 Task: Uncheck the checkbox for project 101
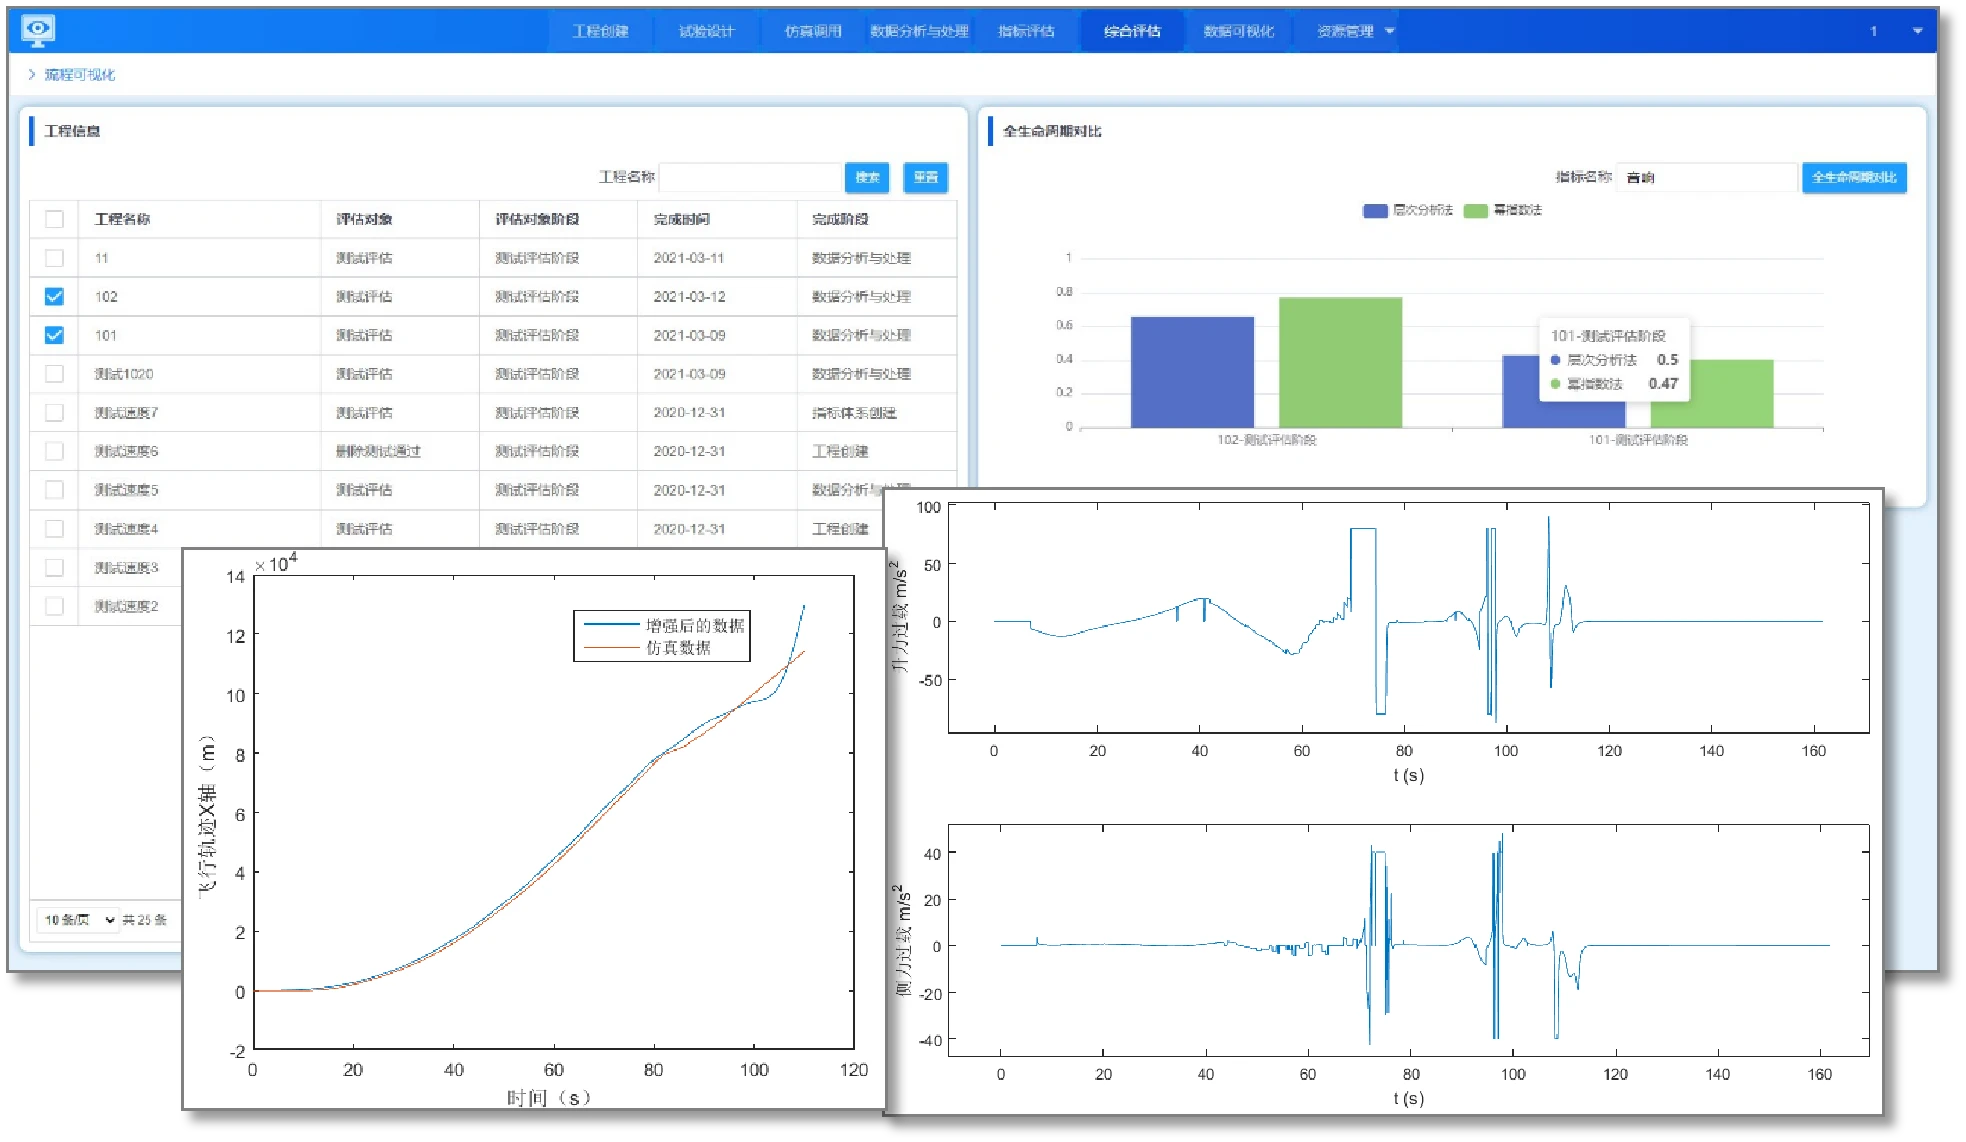[55, 335]
